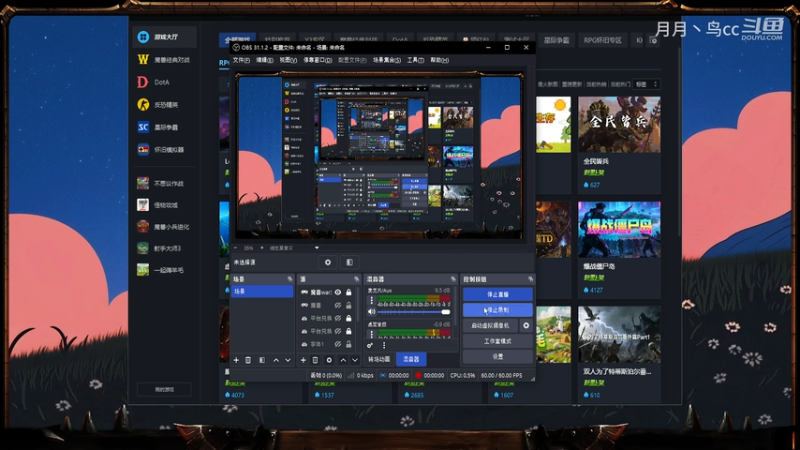
Task: Open 全民皆兵 game thumbnail
Action: point(619,124)
